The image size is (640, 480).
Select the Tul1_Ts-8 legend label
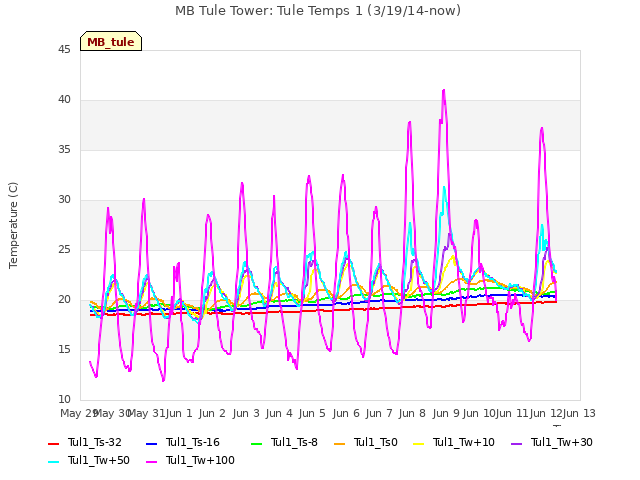click(294, 442)
